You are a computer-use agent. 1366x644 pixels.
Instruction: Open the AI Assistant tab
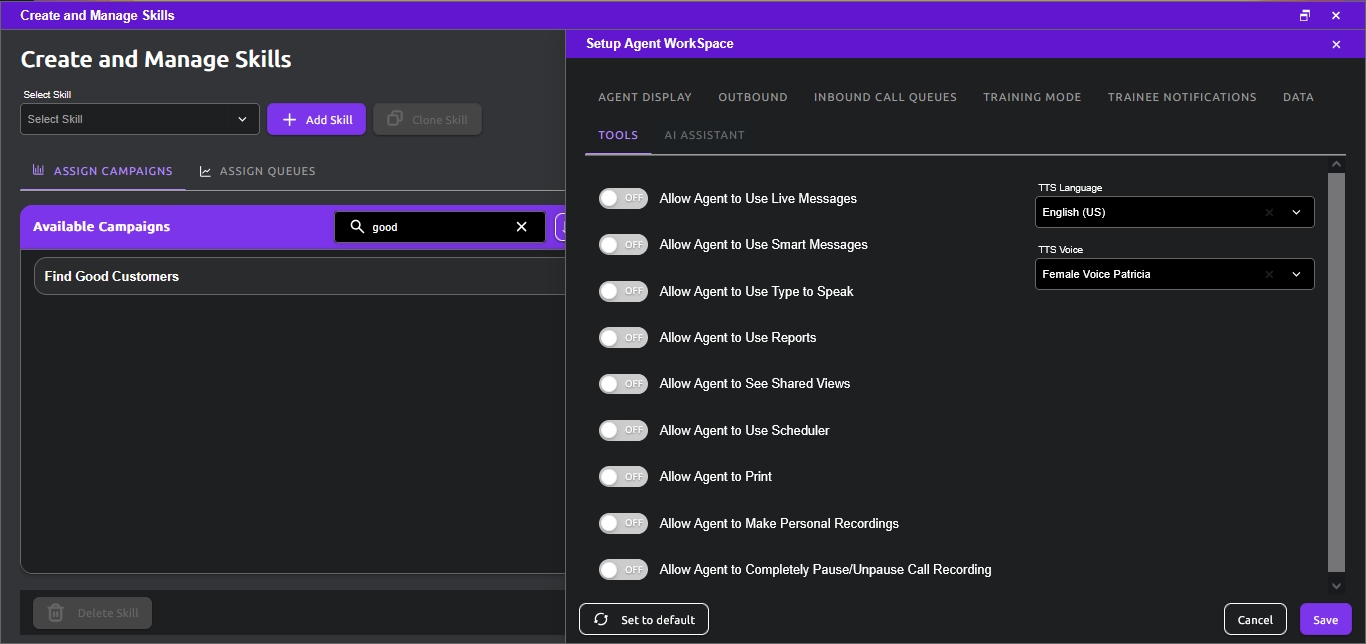[x=704, y=135]
